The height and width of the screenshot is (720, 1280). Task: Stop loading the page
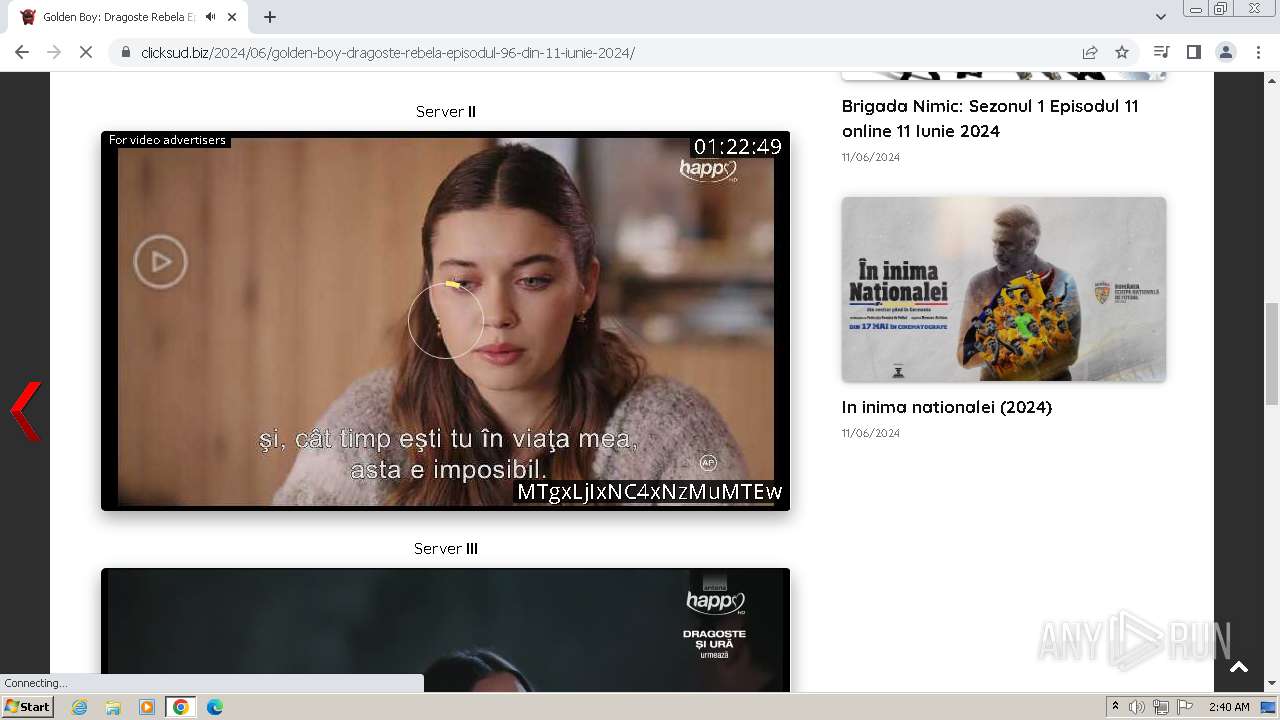[x=86, y=52]
